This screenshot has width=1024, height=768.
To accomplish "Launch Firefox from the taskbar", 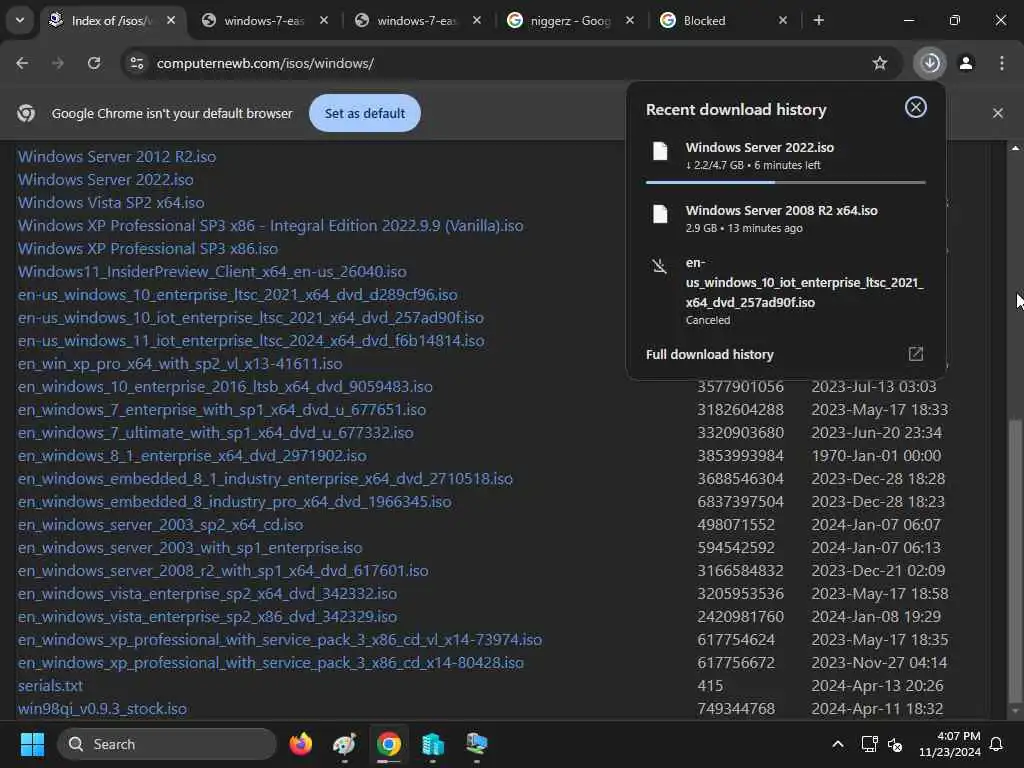I will (x=300, y=744).
